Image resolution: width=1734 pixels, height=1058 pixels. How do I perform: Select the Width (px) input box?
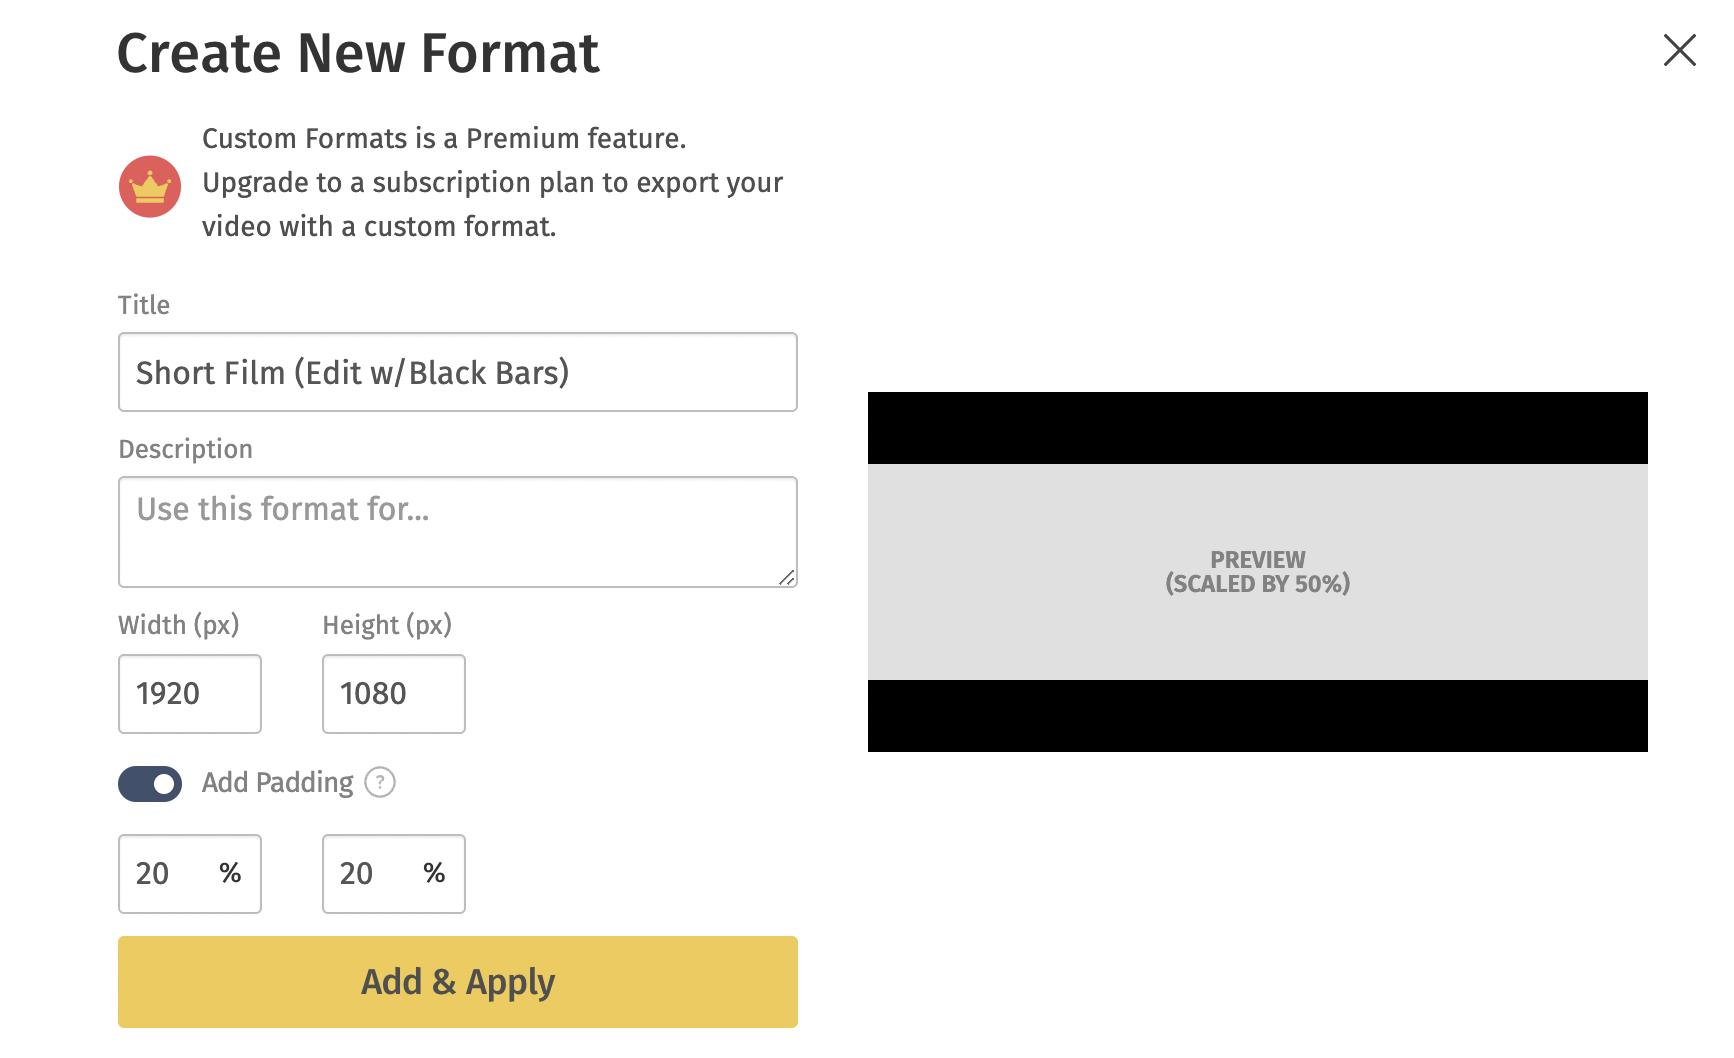[x=190, y=694]
